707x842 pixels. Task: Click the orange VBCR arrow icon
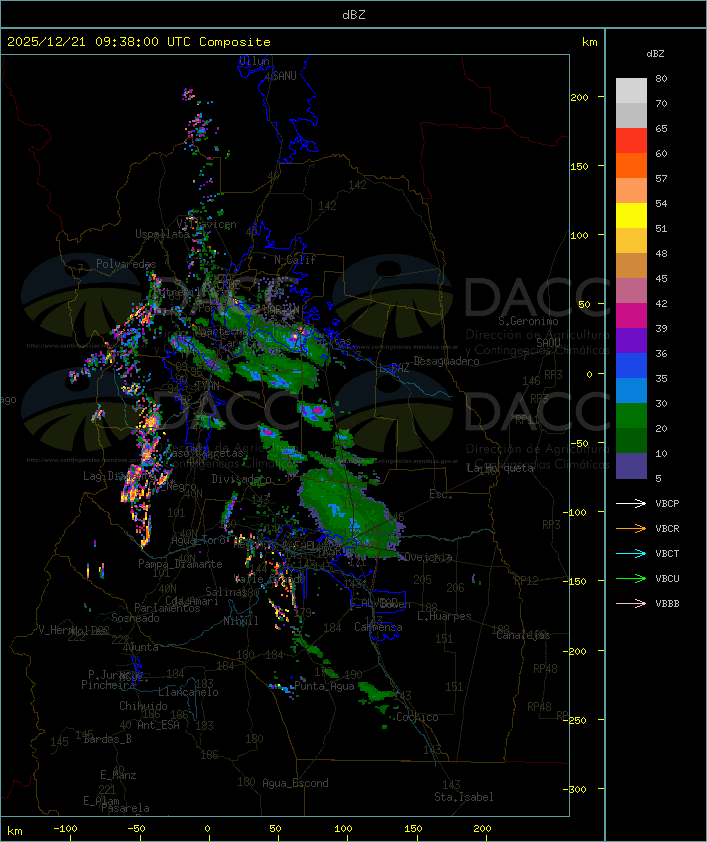click(x=631, y=528)
